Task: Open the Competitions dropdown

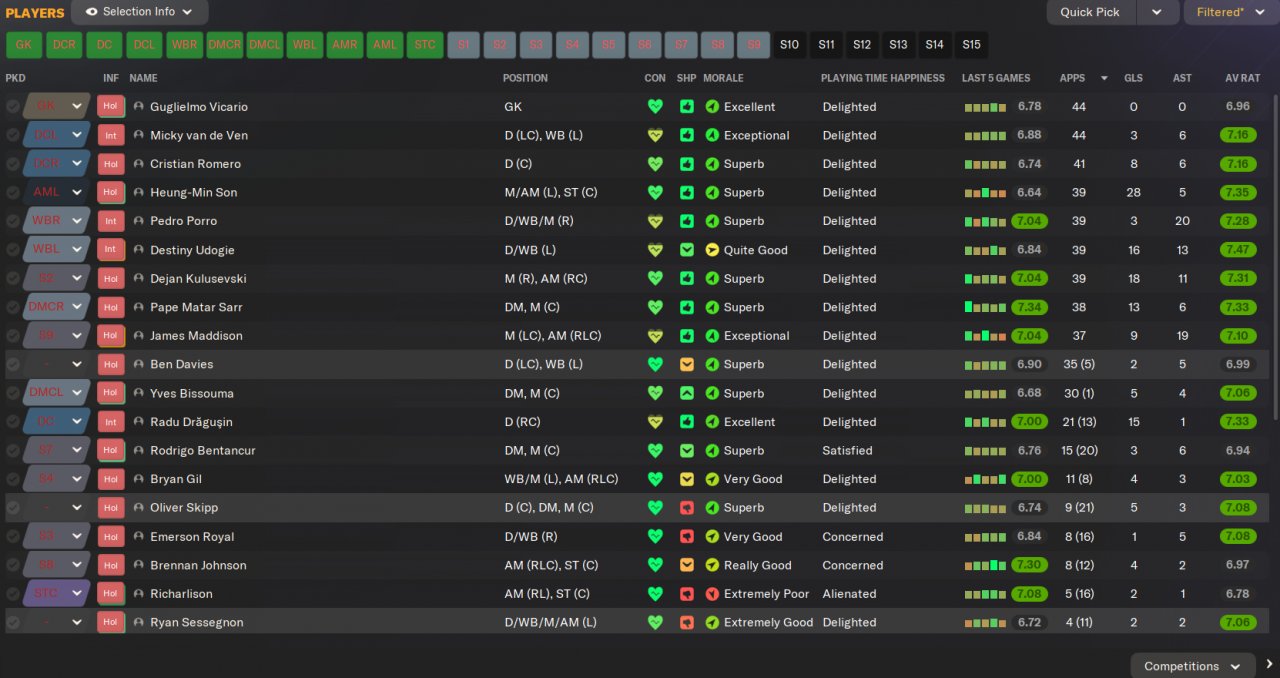Action: tap(1192, 666)
